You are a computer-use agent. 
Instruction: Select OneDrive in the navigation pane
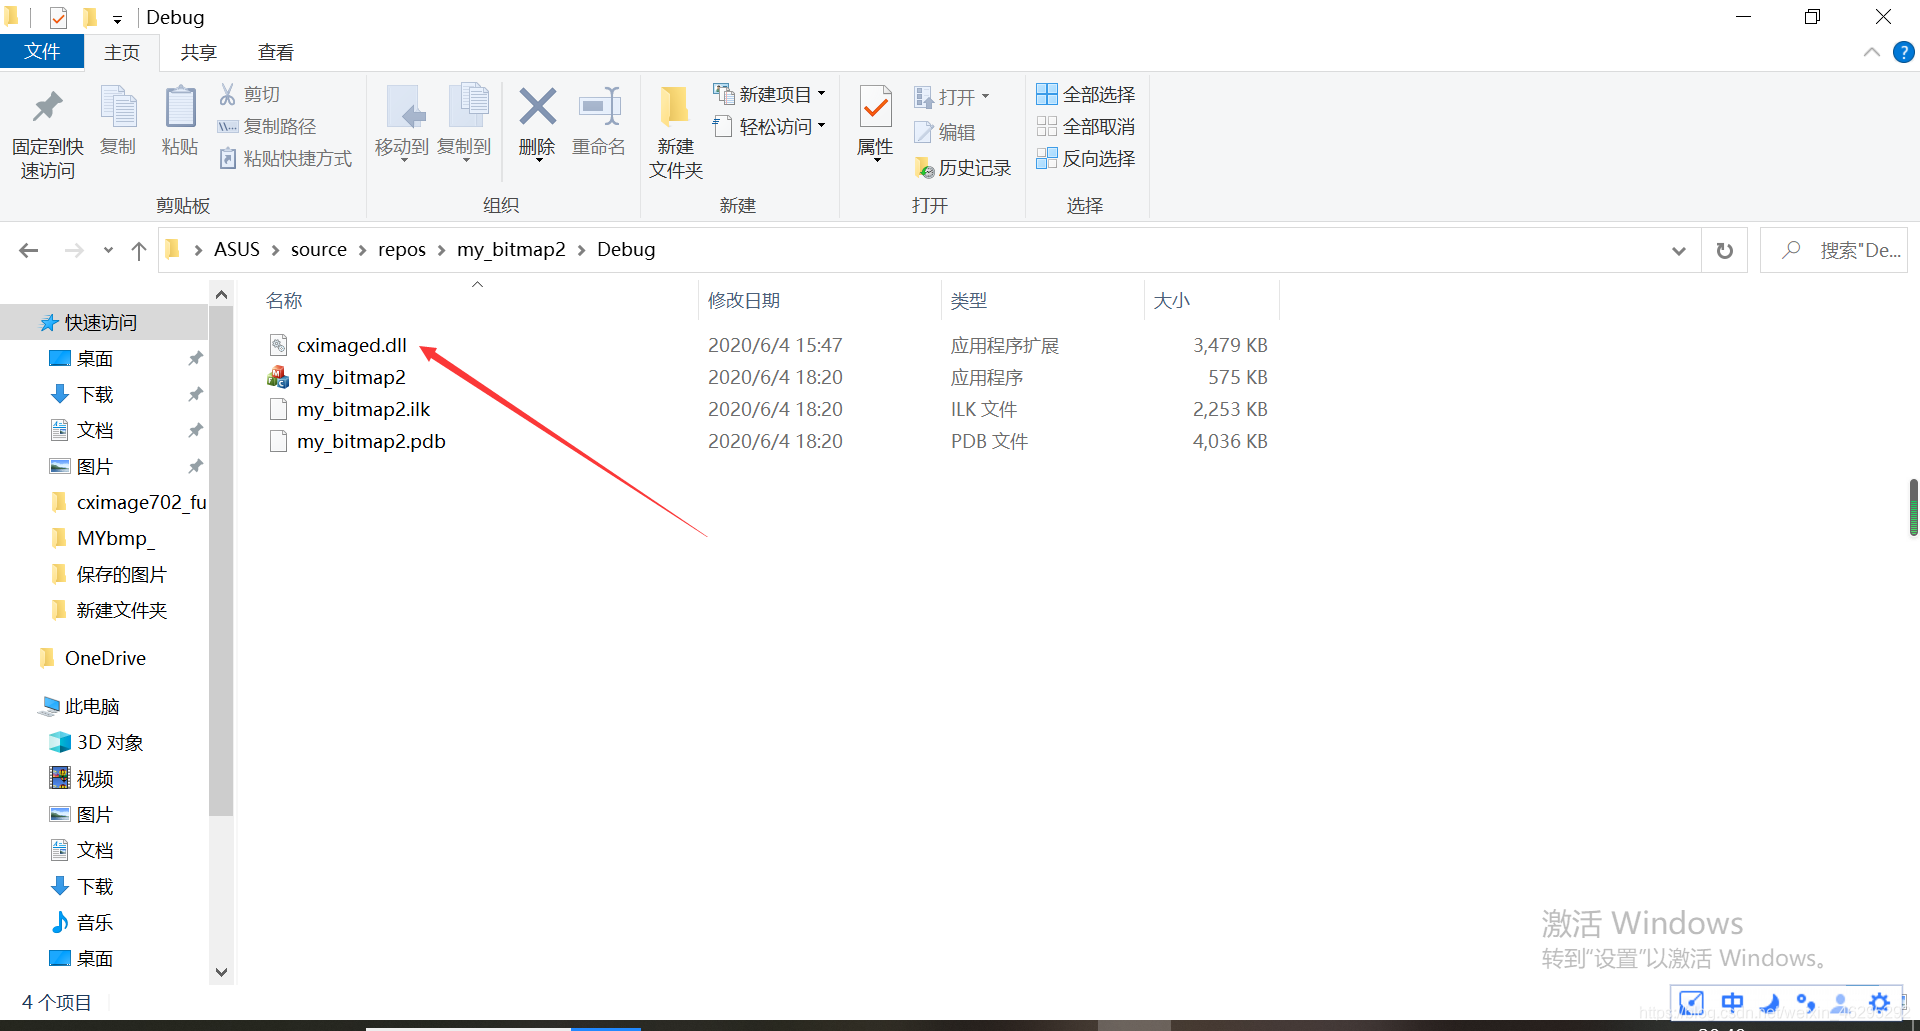coord(104,658)
